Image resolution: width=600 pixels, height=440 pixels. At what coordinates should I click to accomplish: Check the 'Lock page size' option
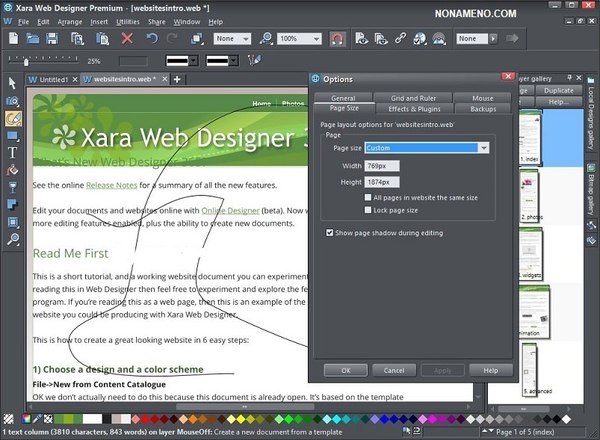click(368, 211)
